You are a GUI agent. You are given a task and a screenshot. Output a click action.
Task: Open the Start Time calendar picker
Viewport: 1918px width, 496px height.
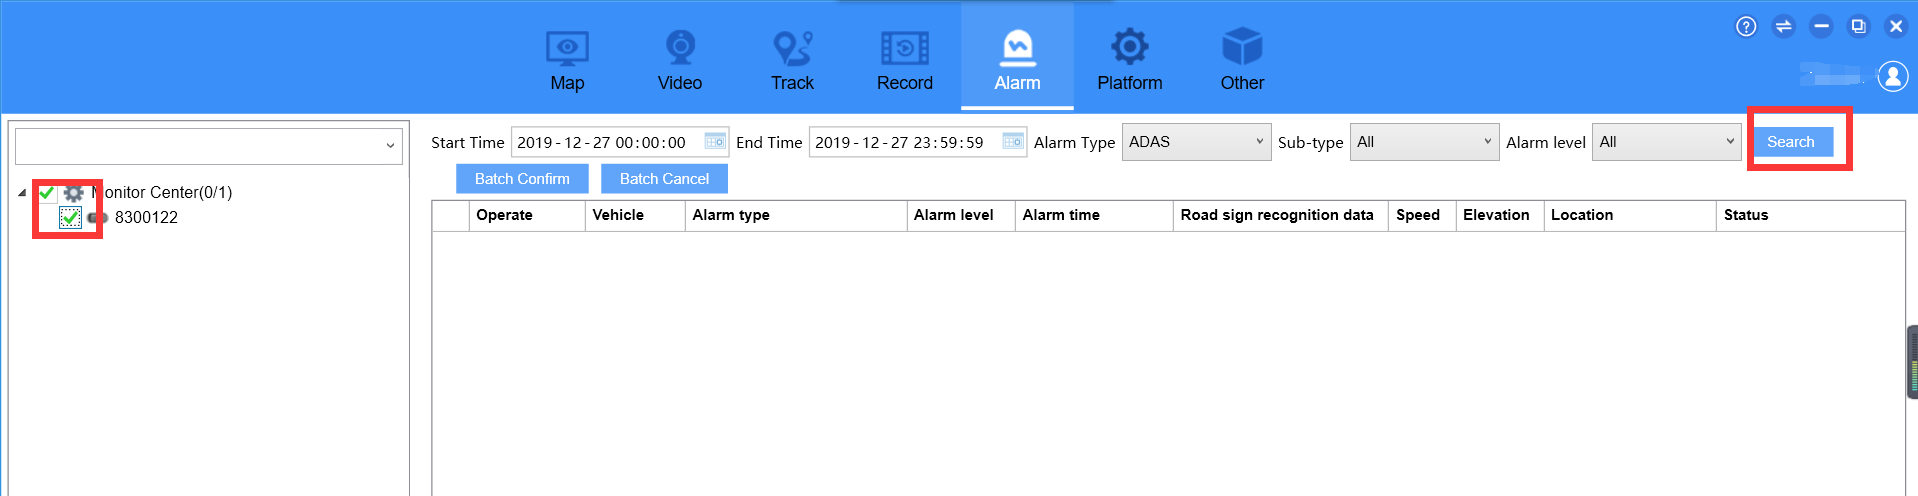(715, 142)
